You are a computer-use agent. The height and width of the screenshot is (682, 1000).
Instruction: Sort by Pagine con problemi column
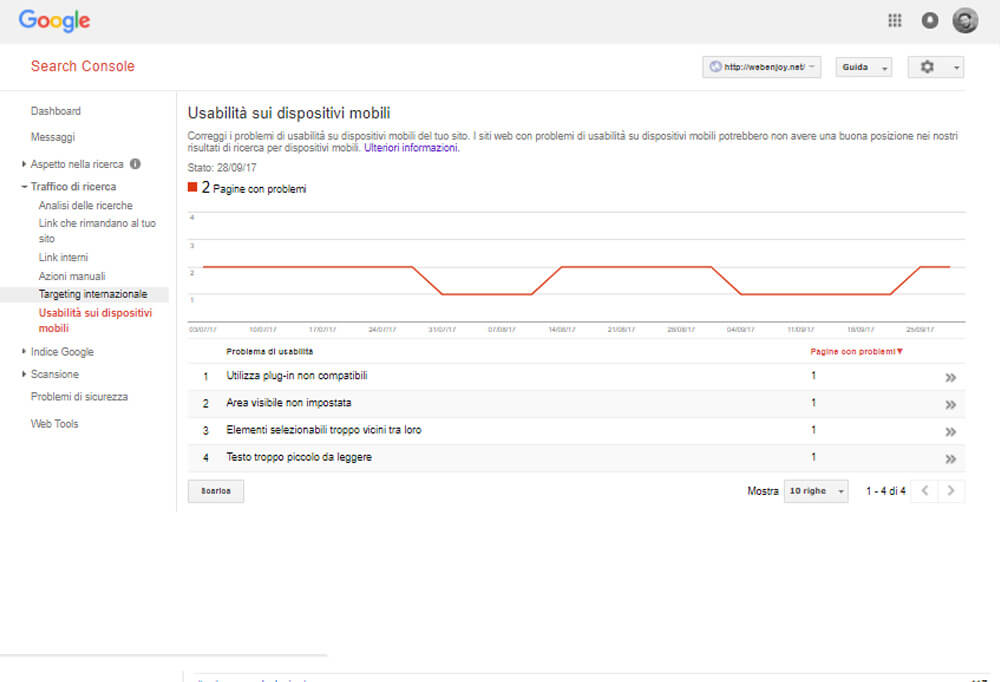[857, 352]
